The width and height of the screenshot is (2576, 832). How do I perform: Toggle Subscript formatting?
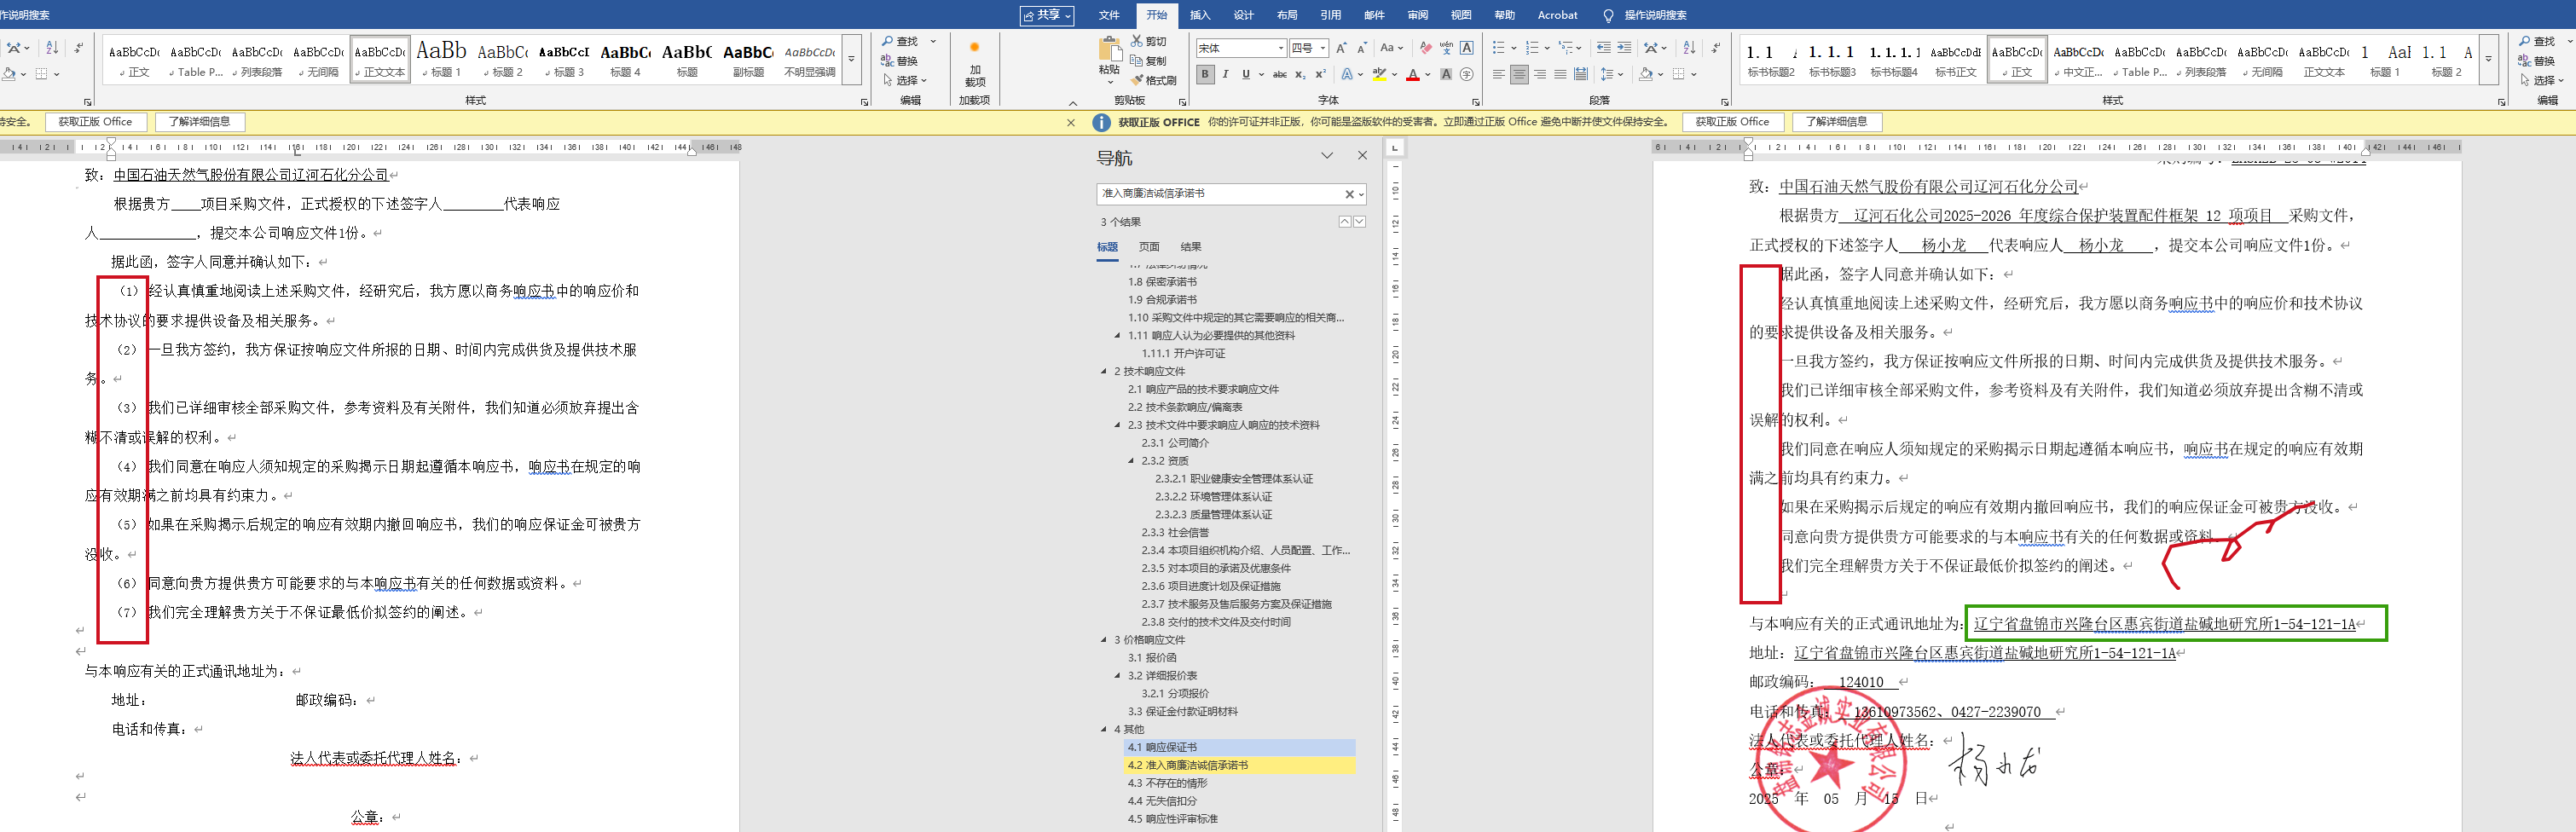tap(1300, 74)
